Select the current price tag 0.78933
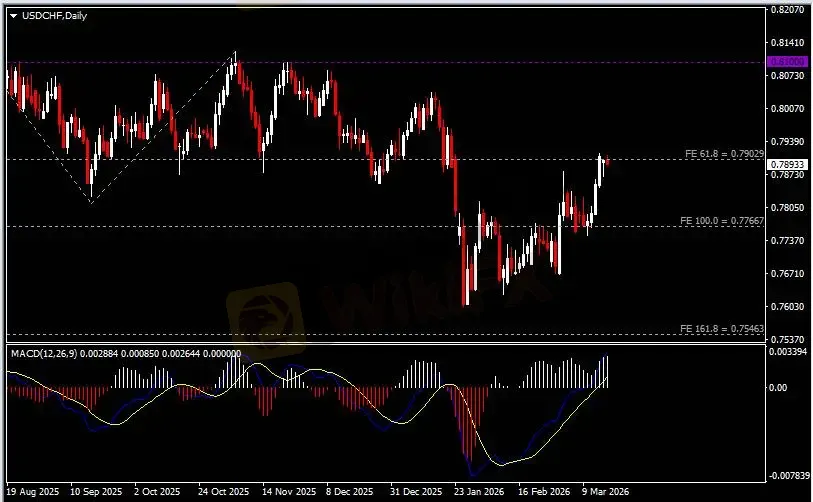The image size is (813, 502). (x=785, y=164)
